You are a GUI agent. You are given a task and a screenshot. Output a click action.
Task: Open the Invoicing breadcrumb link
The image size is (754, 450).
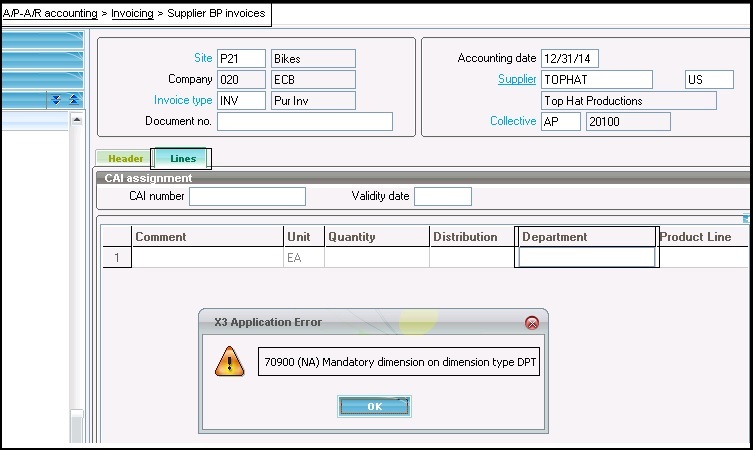[132, 13]
